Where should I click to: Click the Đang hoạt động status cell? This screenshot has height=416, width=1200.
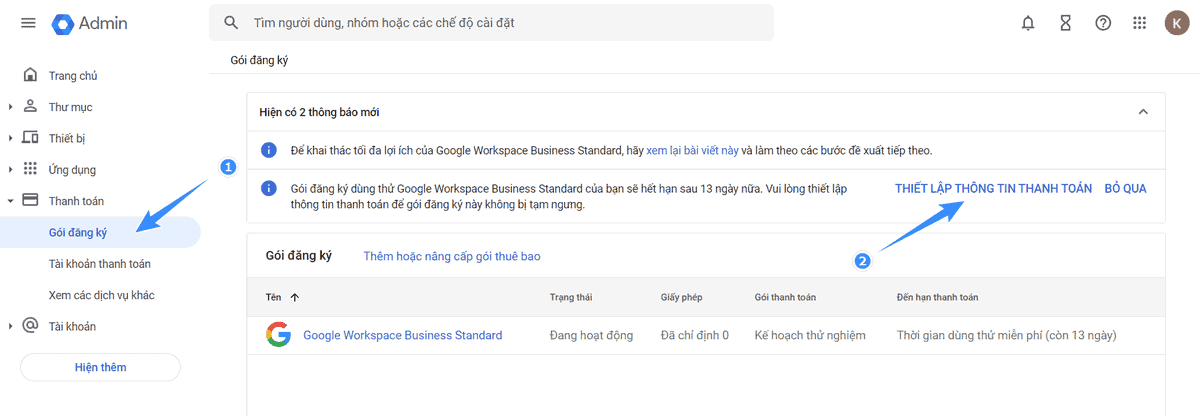pyautogui.click(x=591, y=335)
